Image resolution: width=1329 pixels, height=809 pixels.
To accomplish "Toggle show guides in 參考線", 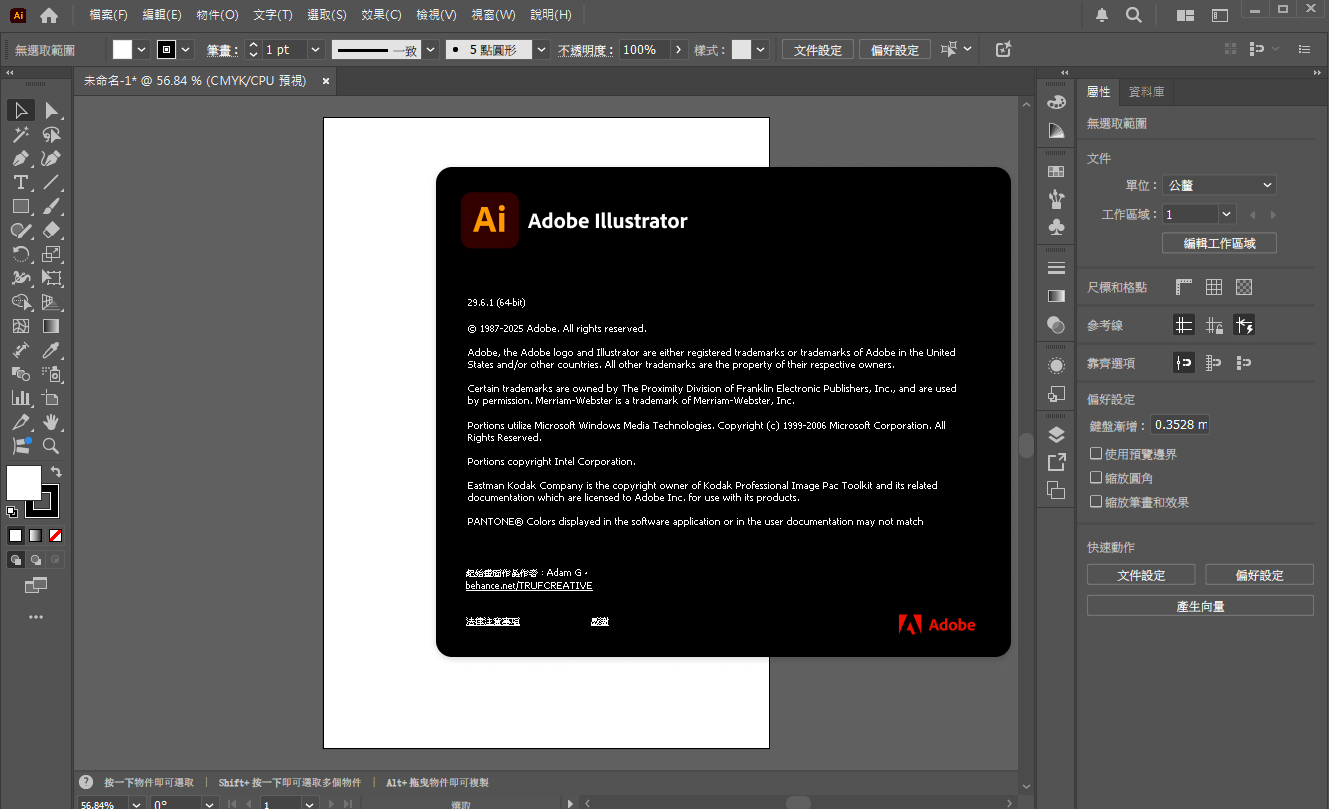I will (x=1184, y=325).
